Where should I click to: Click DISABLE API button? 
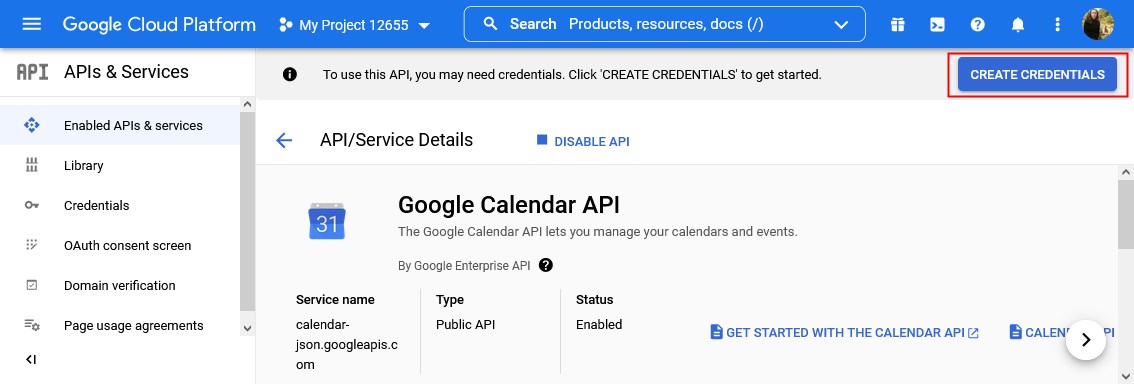(583, 141)
